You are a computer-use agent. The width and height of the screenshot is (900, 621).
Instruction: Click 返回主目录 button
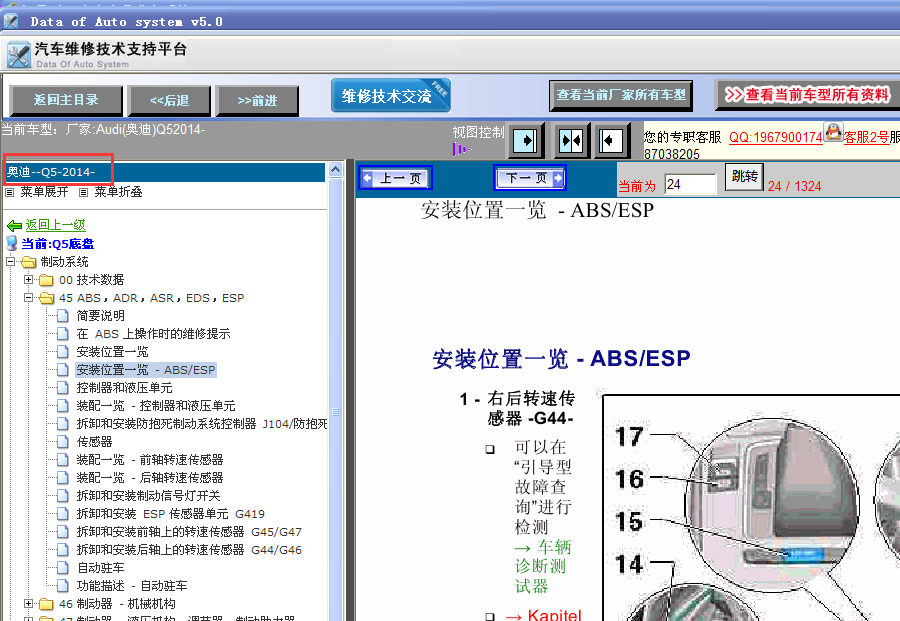tap(66, 100)
